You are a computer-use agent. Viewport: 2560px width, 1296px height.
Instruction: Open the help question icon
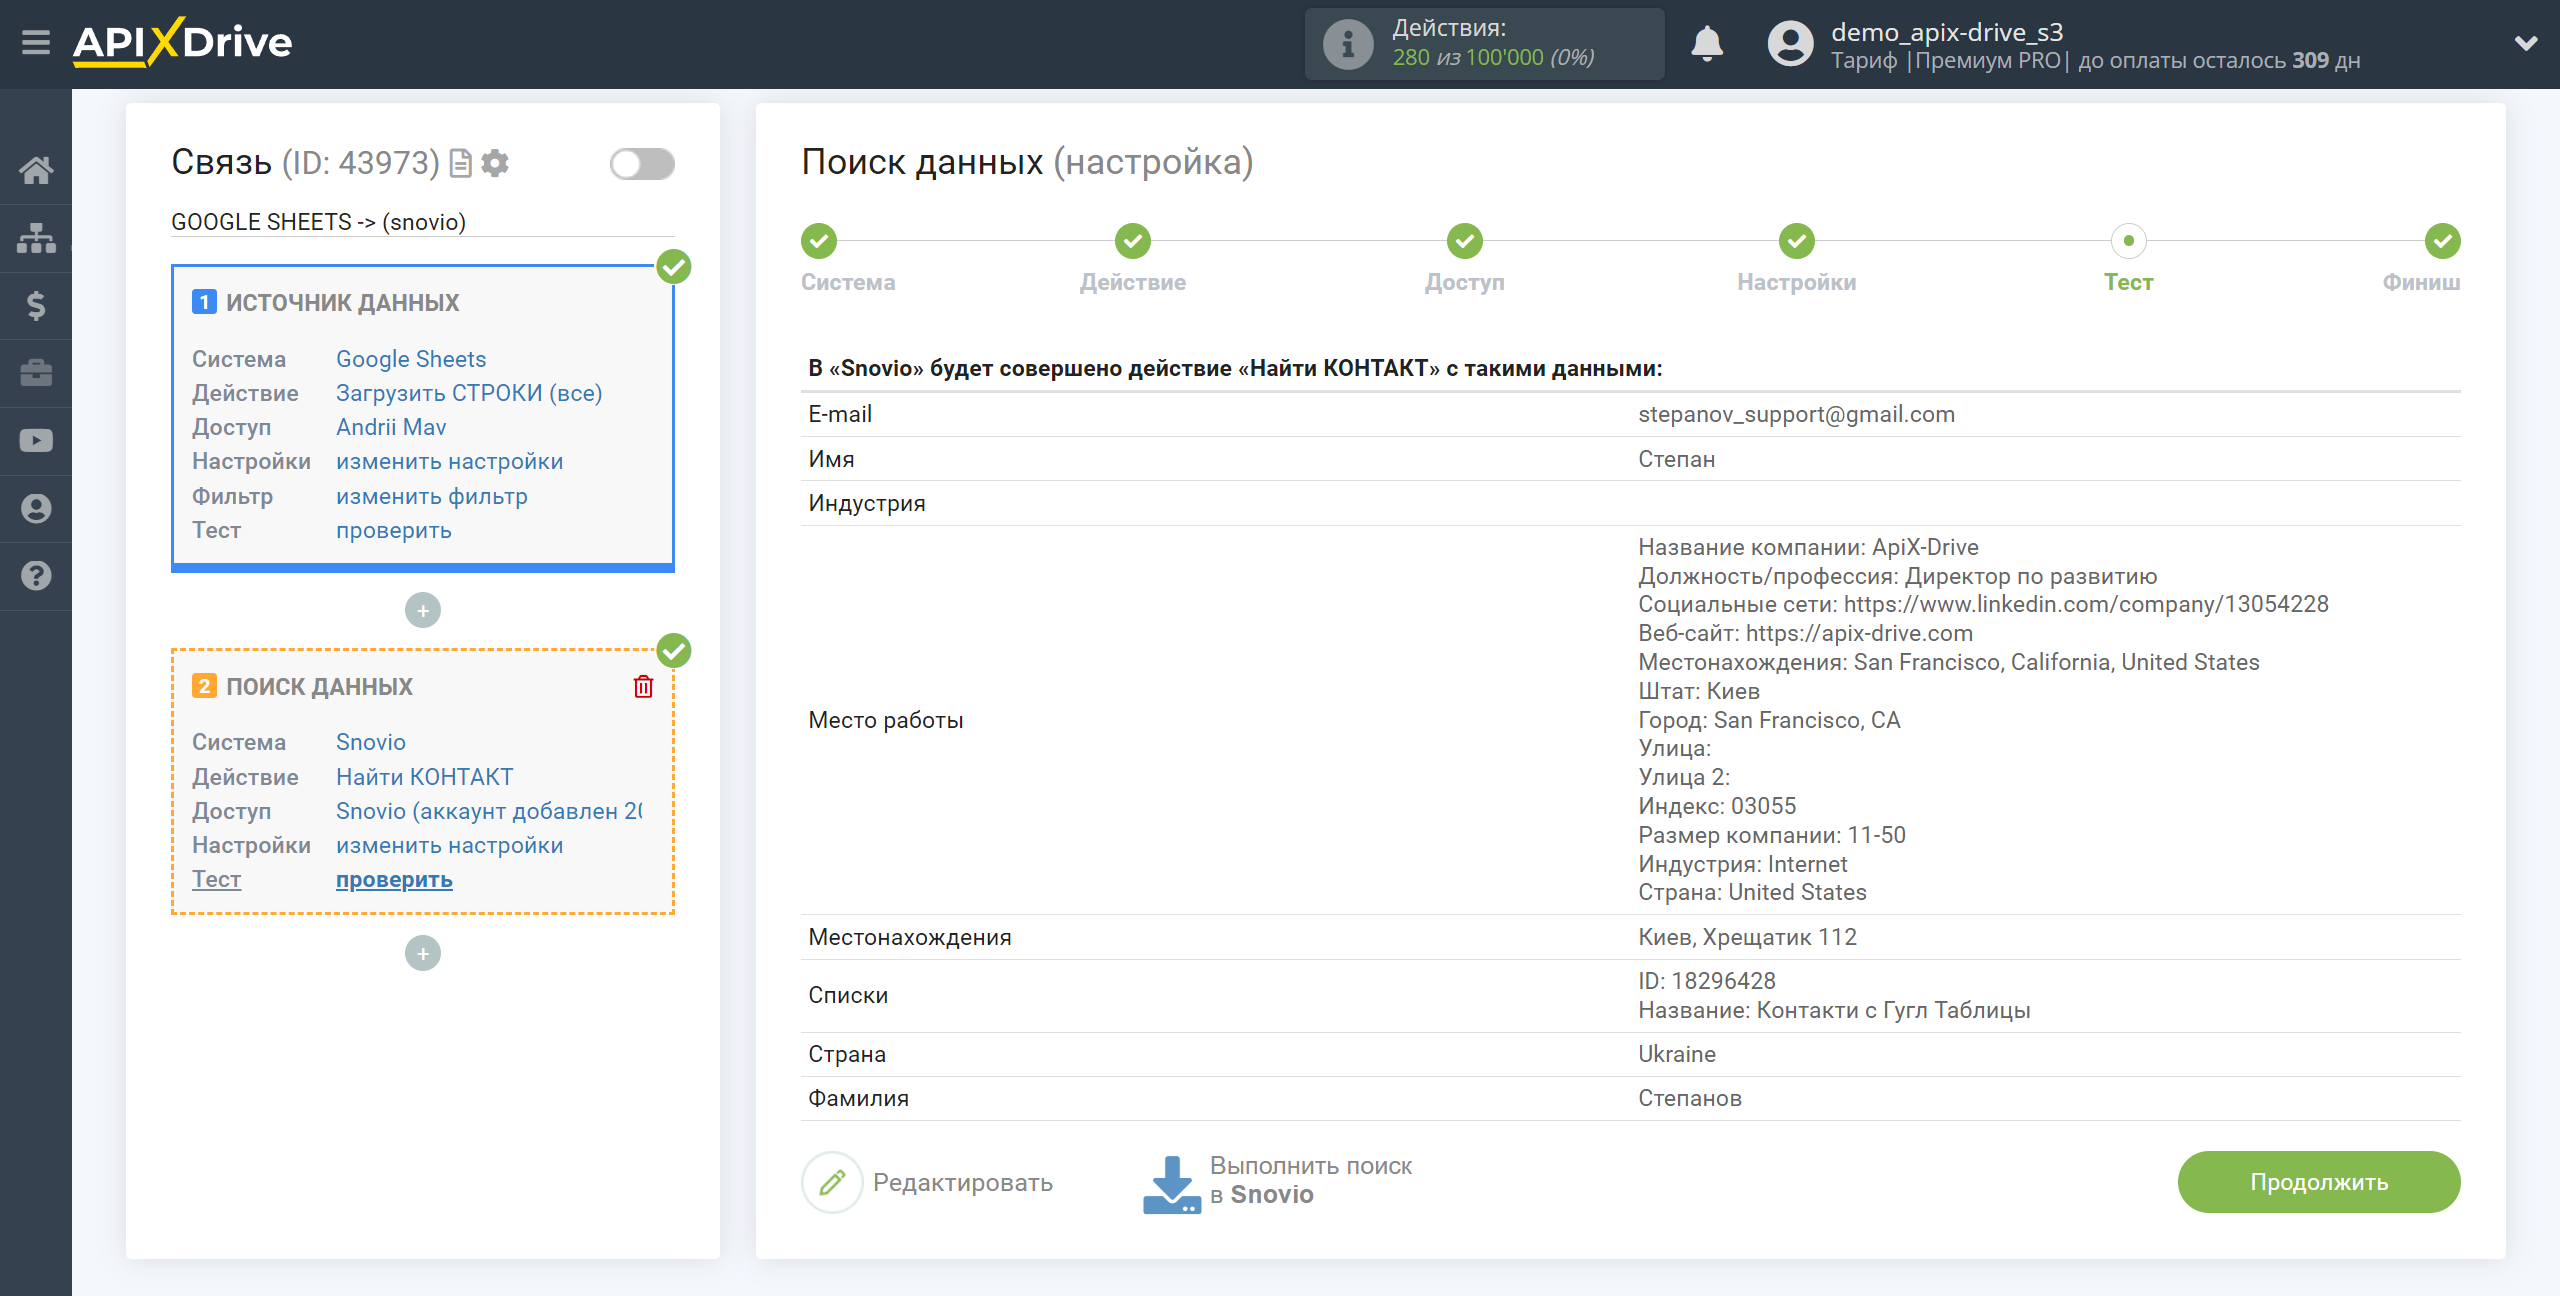click(x=36, y=576)
